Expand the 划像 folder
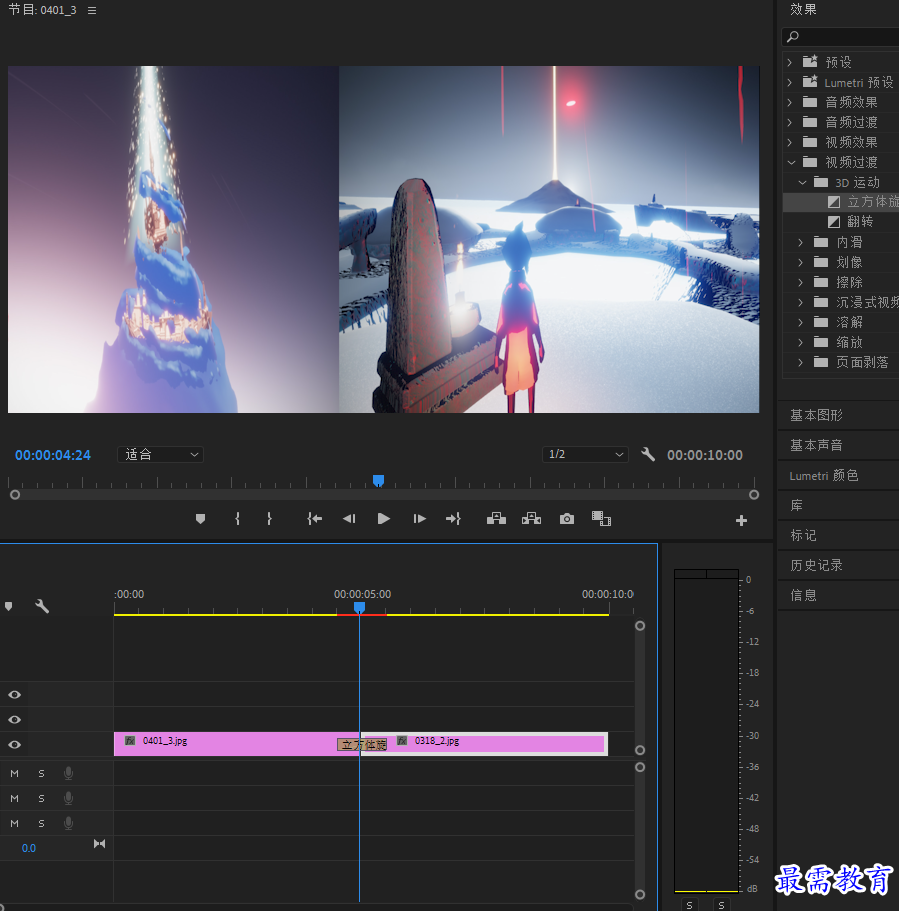This screenshot has height=911, width=899. (x=801, y=263)
